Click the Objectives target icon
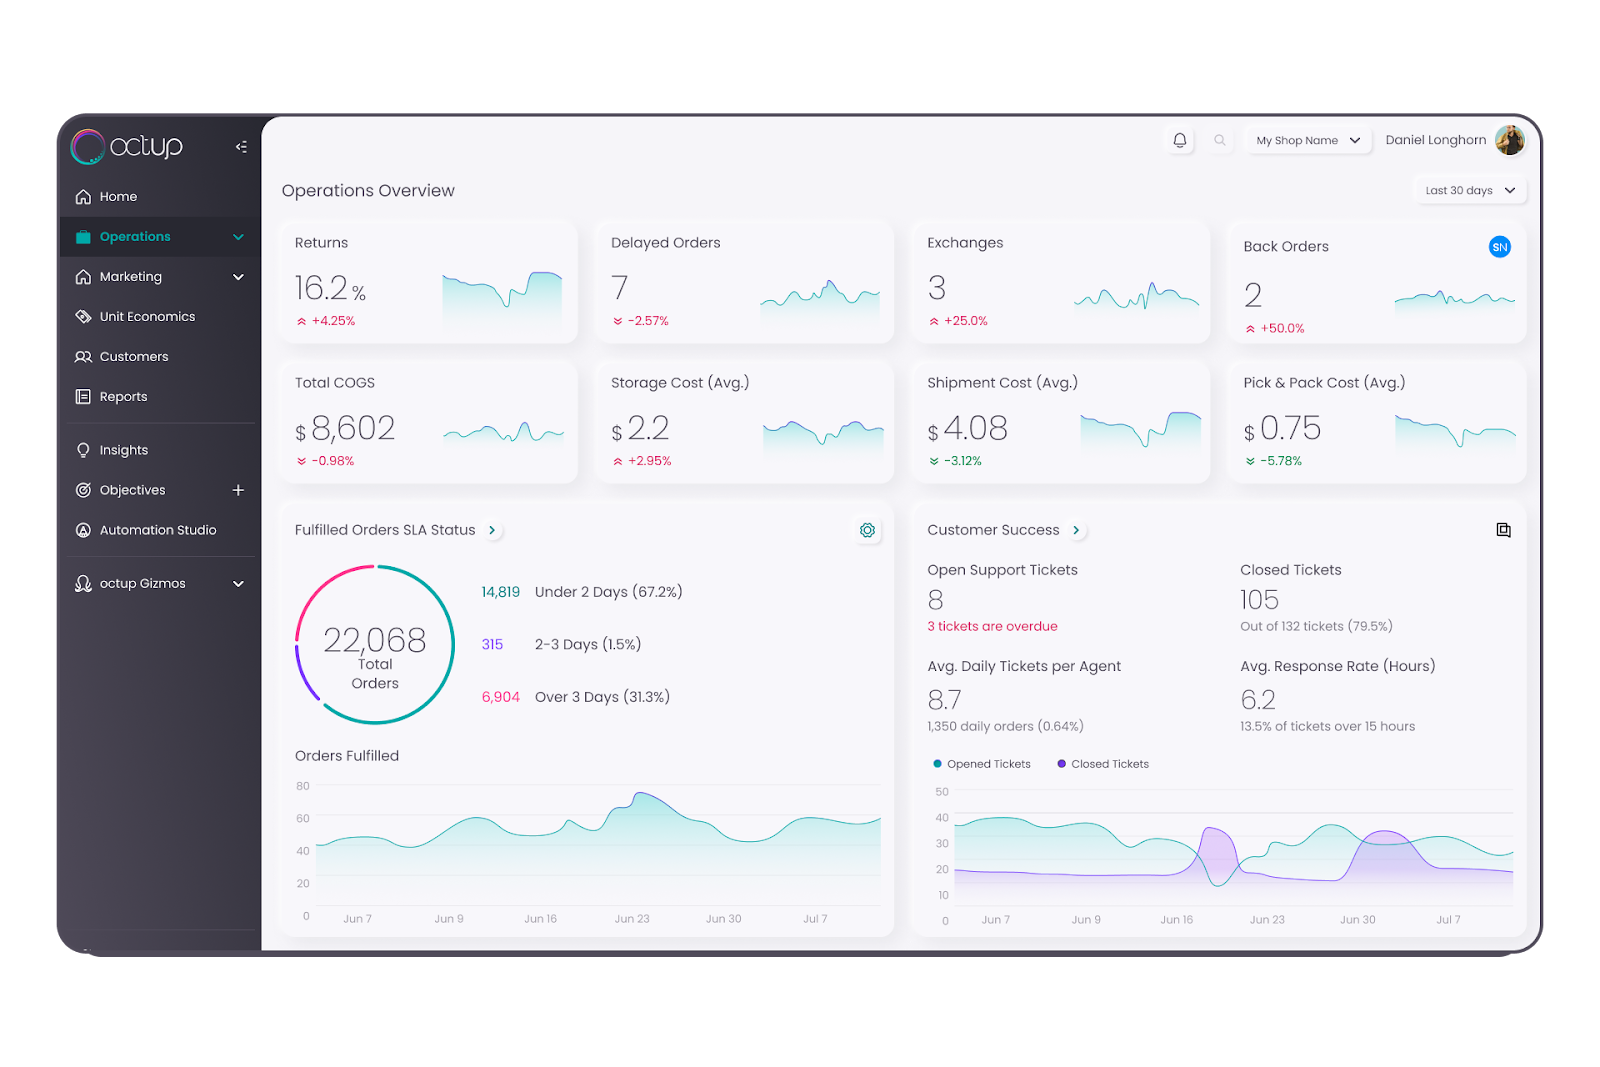Screen dimensions: 1600x1067 [83, 490]
